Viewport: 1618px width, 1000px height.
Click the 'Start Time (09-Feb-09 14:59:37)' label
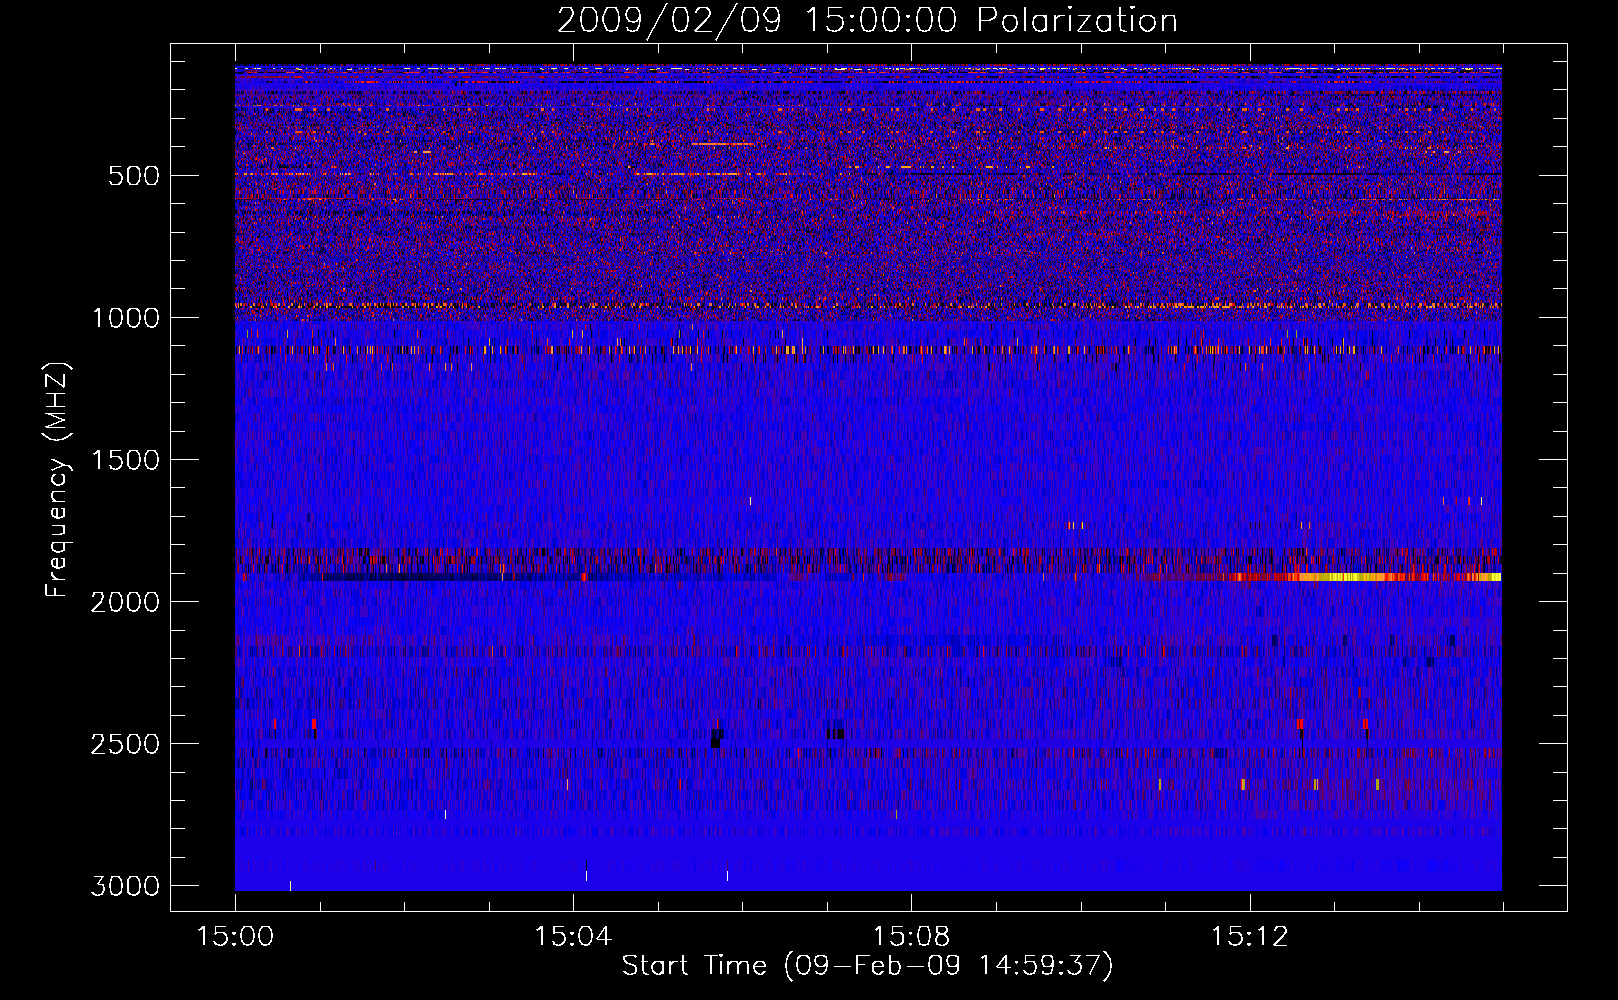(867, 966)
